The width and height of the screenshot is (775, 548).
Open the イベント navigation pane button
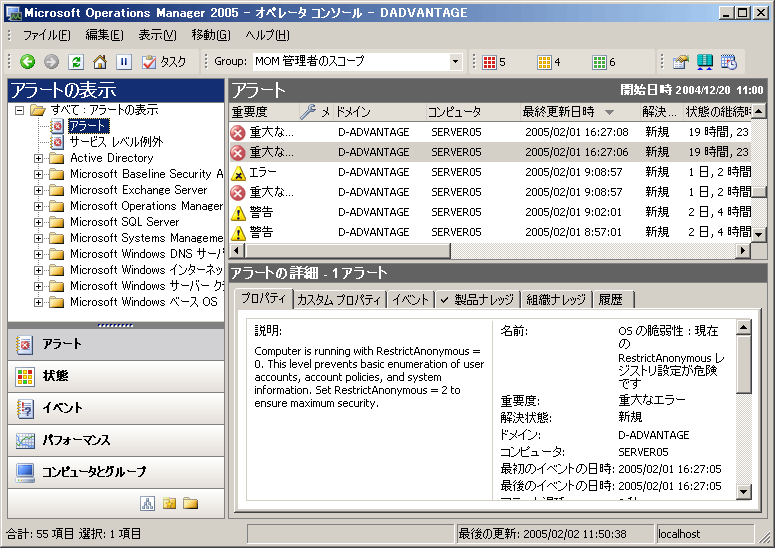click(116, 408)
